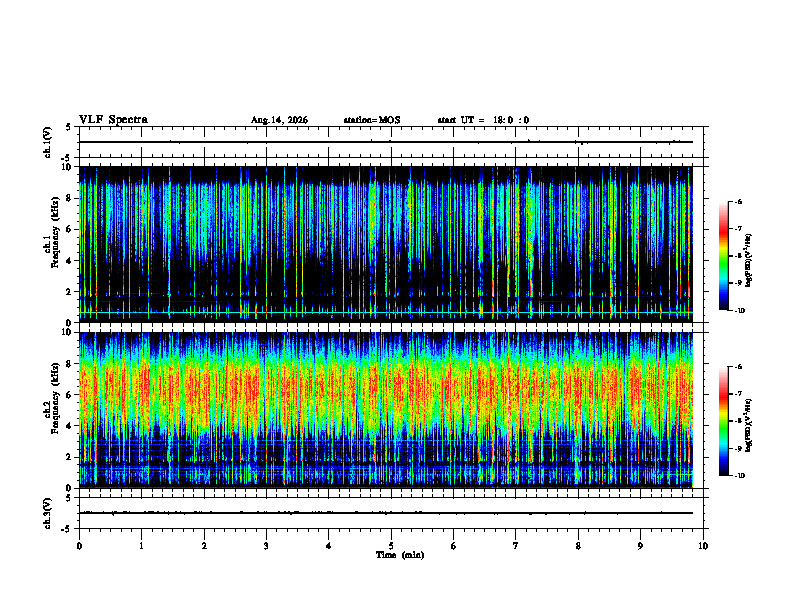Click the ch.1 voltage waveform trace
Screen dimensions: 792x612
[x=386, y=142]
